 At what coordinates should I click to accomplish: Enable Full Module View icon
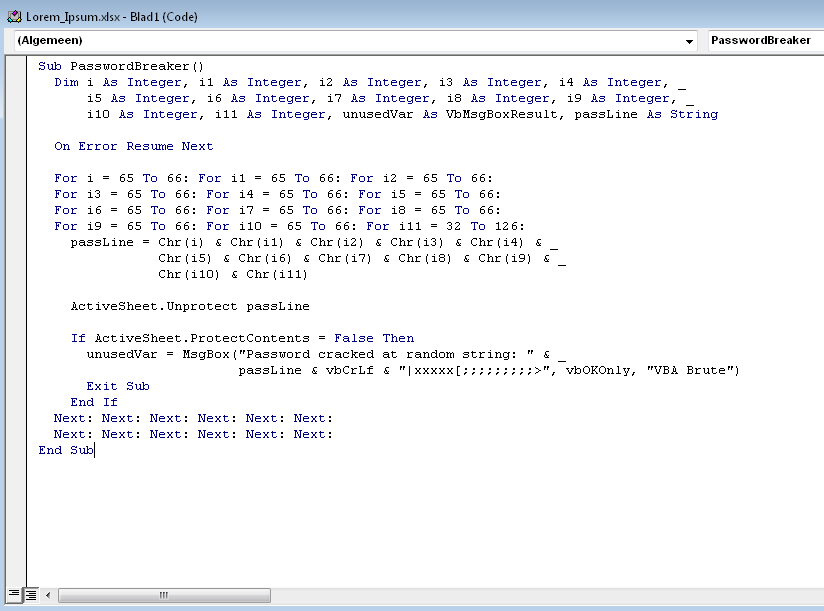click(31, 594)
